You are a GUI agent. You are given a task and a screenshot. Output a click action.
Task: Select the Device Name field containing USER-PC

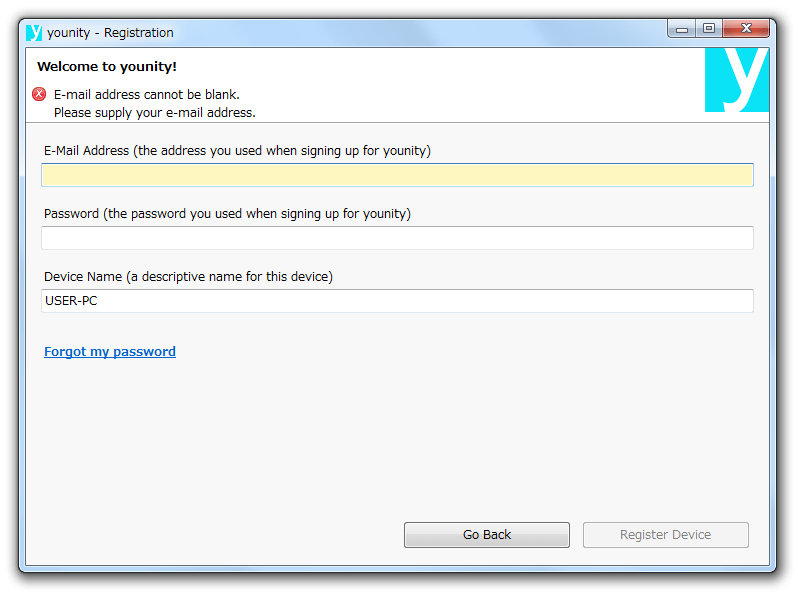pos(397,301)
